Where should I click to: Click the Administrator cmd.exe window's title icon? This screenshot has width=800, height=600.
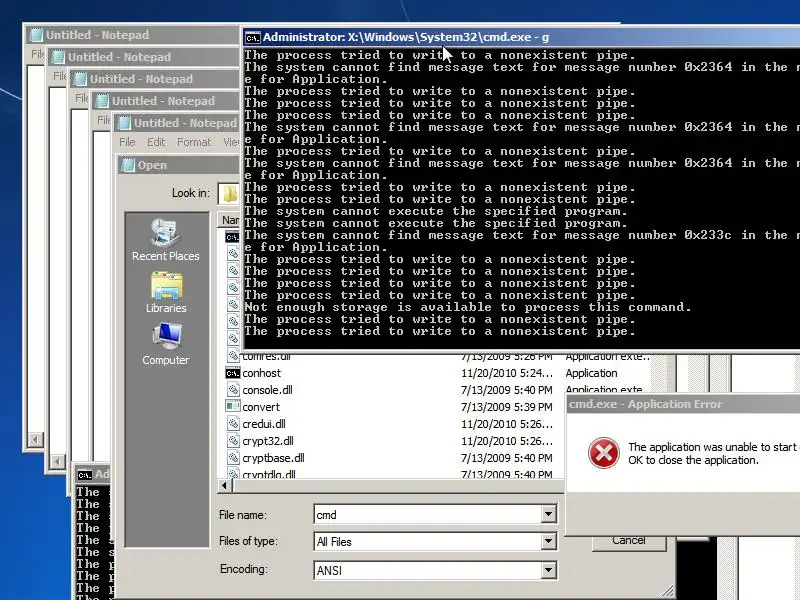pos(253,37)
